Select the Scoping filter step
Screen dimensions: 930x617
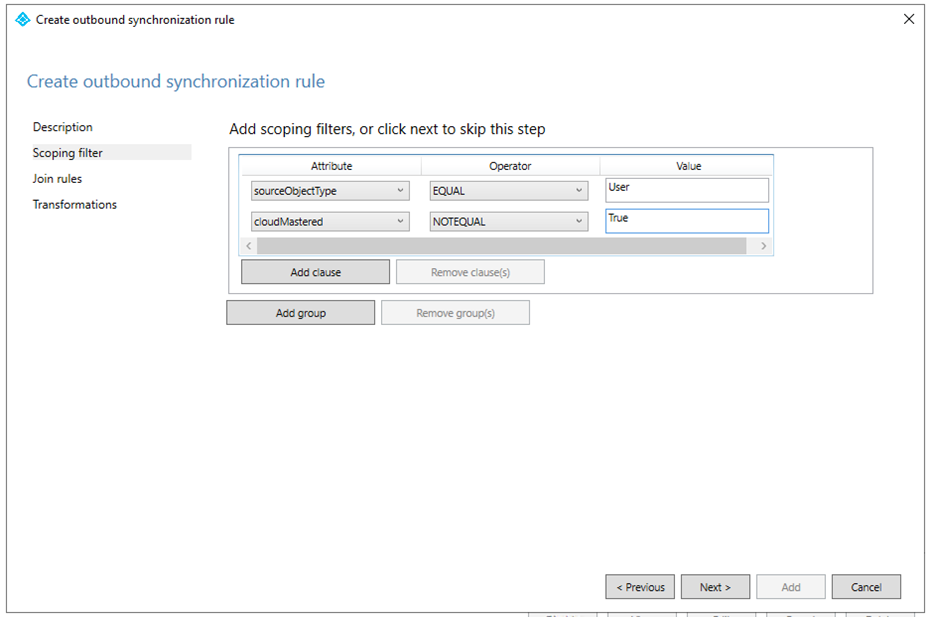click(67, 153)
